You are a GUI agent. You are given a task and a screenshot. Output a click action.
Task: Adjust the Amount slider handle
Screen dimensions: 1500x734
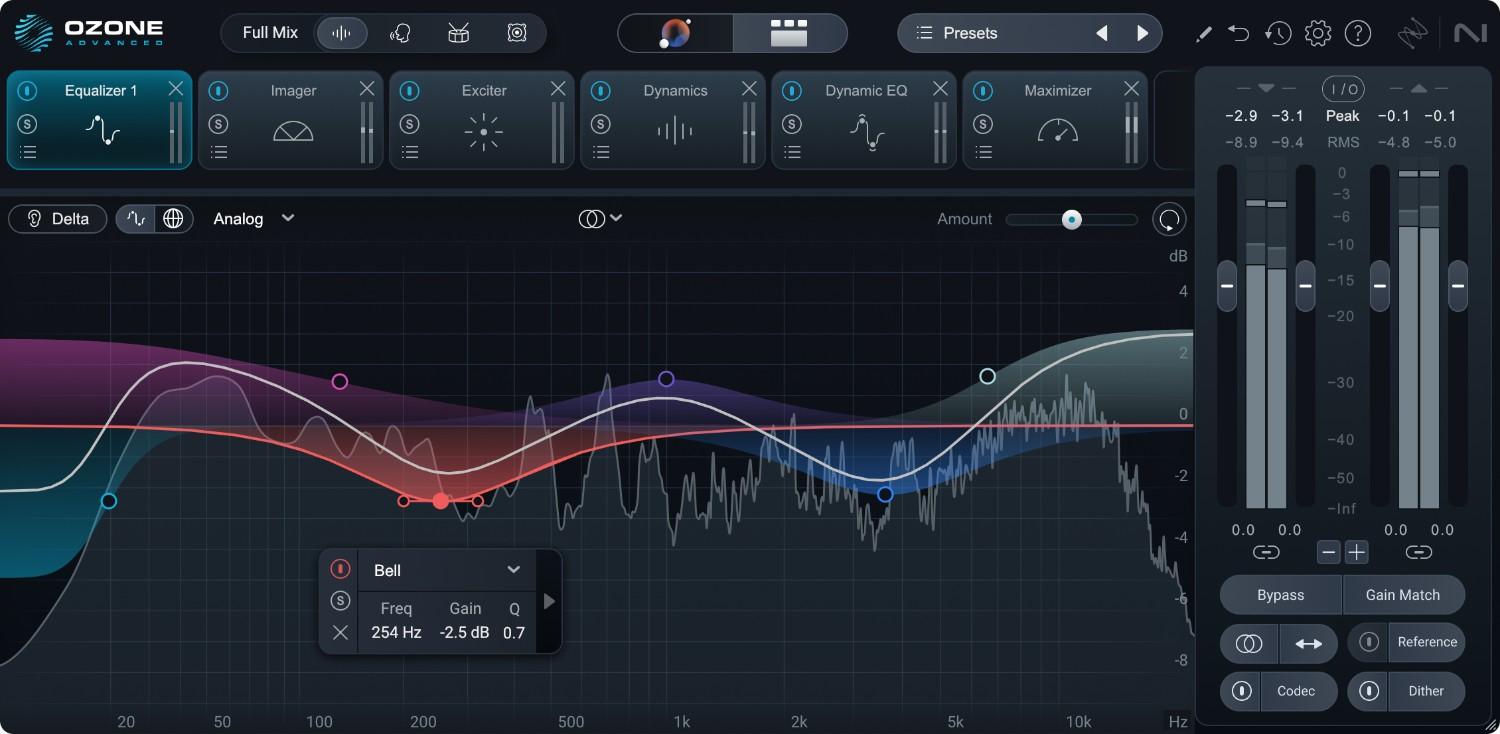pos(1072,219)
